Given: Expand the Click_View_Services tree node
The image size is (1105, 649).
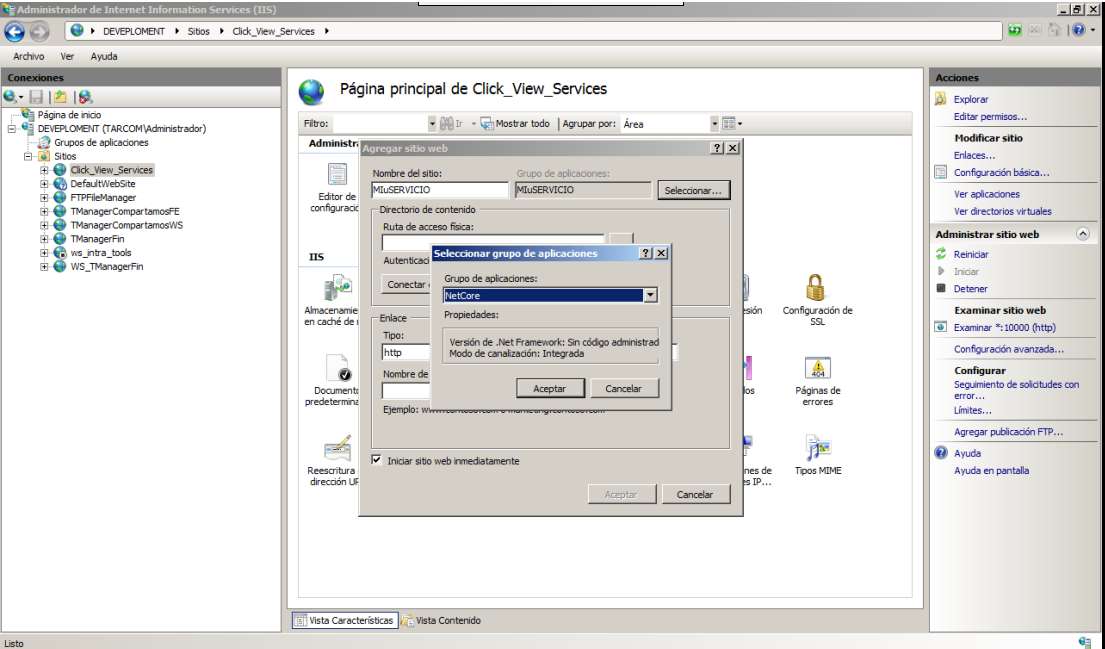Looking at the screenshot, I should [x=44, y=170].
